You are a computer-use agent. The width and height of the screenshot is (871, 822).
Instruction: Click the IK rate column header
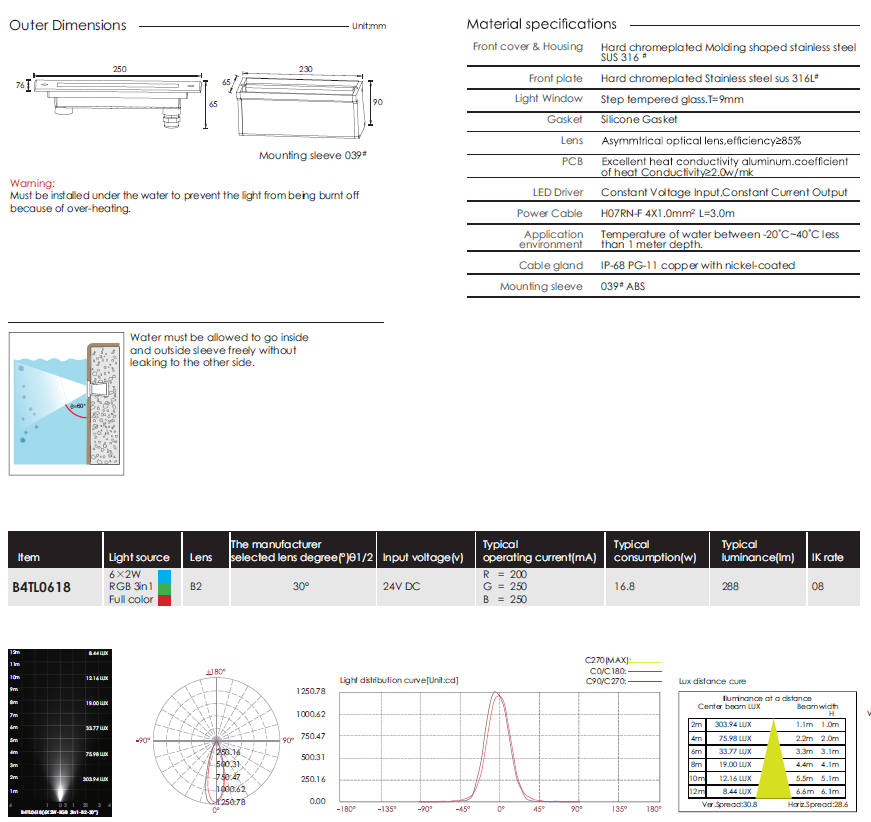[x=827, y=557]
